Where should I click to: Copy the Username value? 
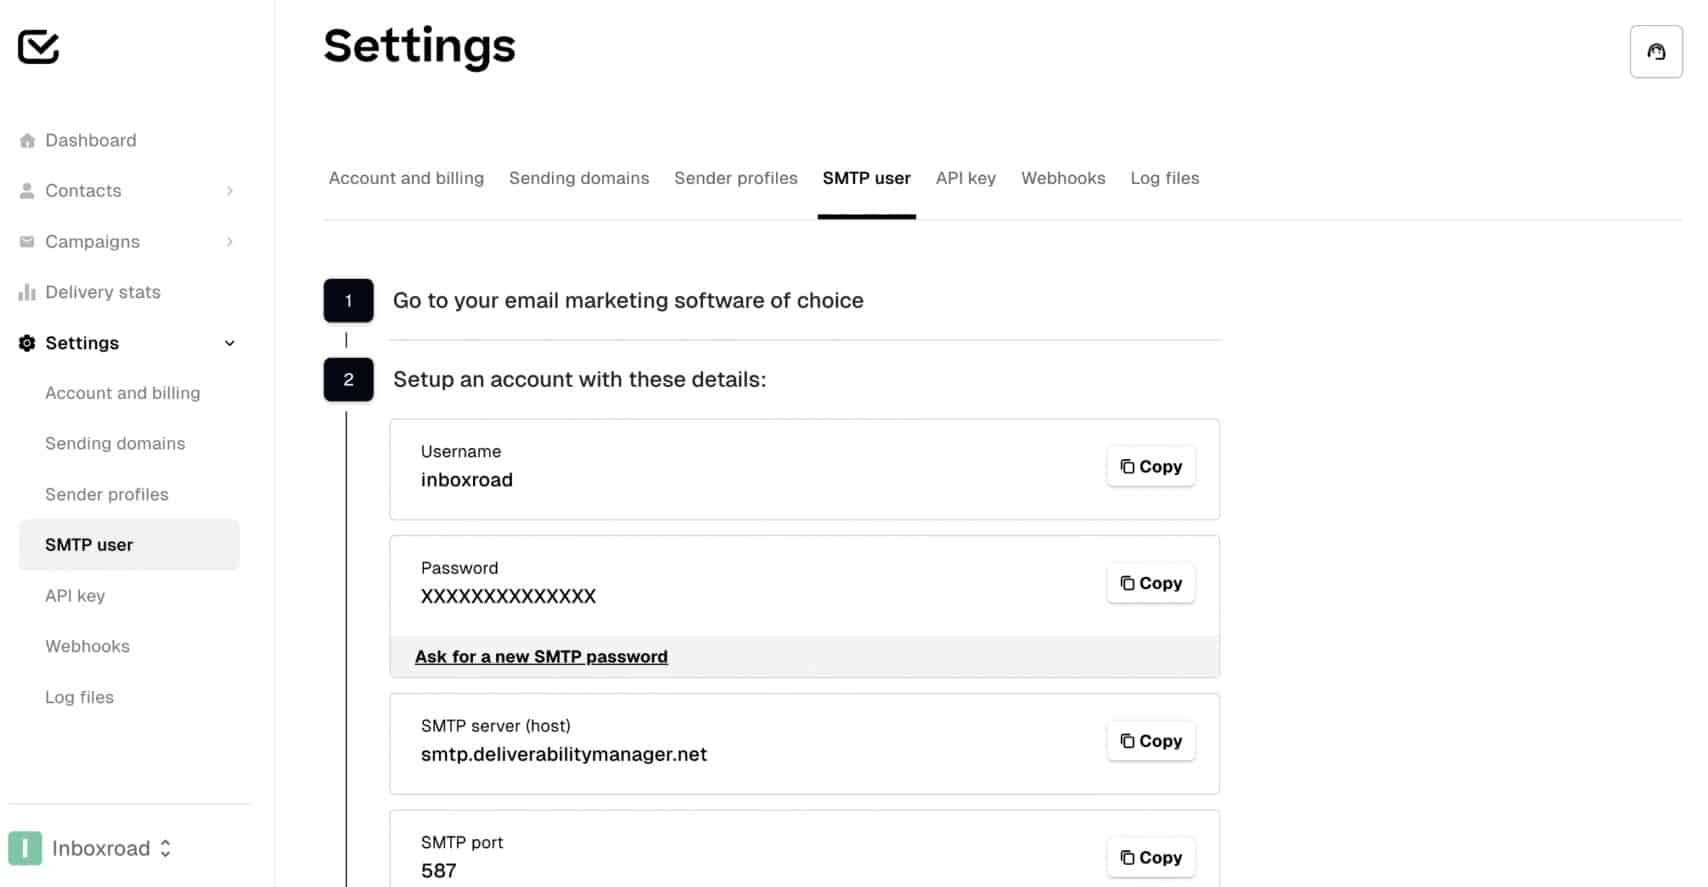pos(1151,467)
